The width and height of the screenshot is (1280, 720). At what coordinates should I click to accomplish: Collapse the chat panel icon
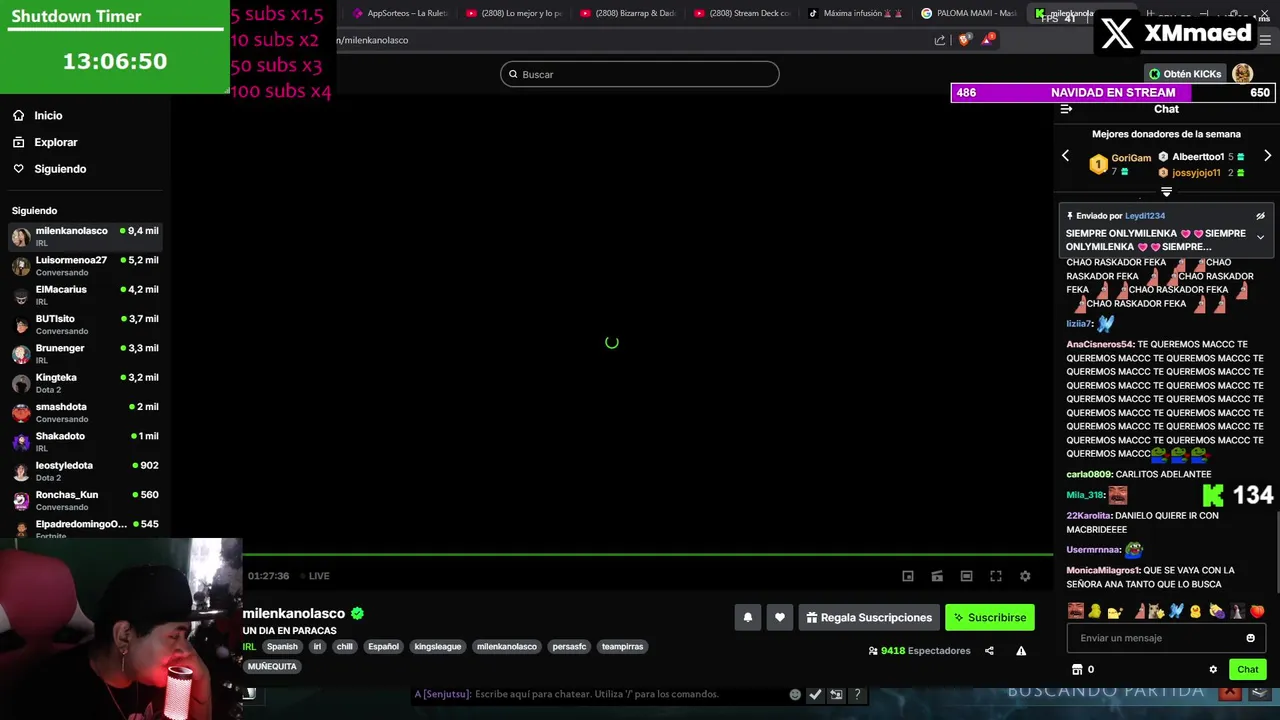tap(1066, 109)
